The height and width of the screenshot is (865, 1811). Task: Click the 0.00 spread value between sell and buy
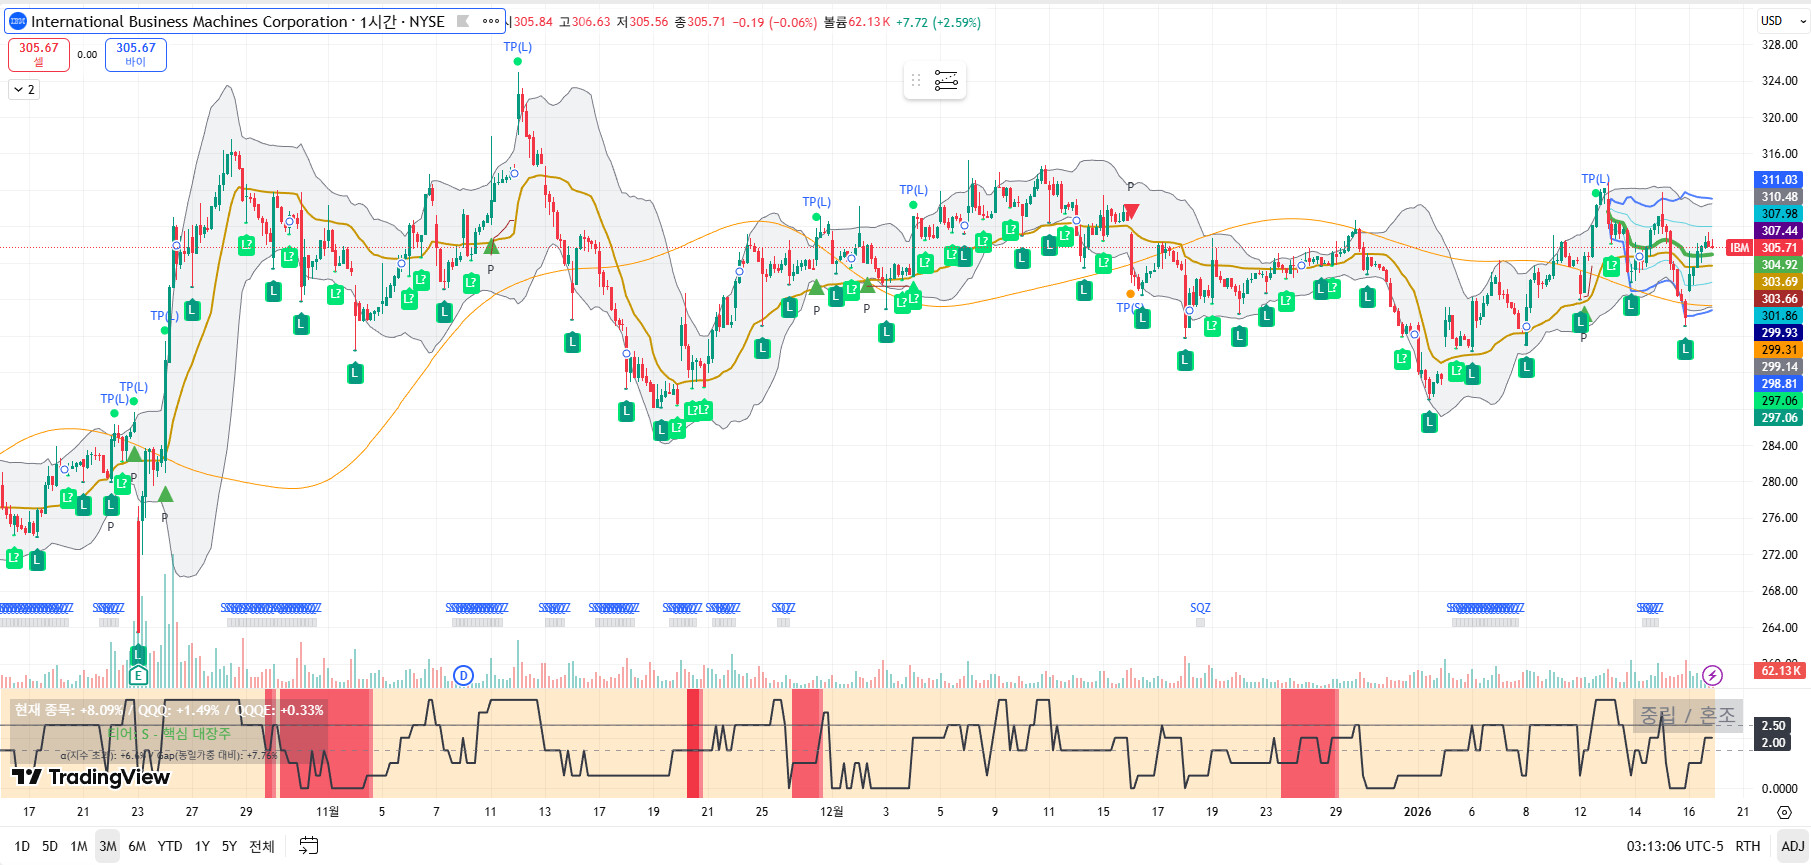click(88, 55)
